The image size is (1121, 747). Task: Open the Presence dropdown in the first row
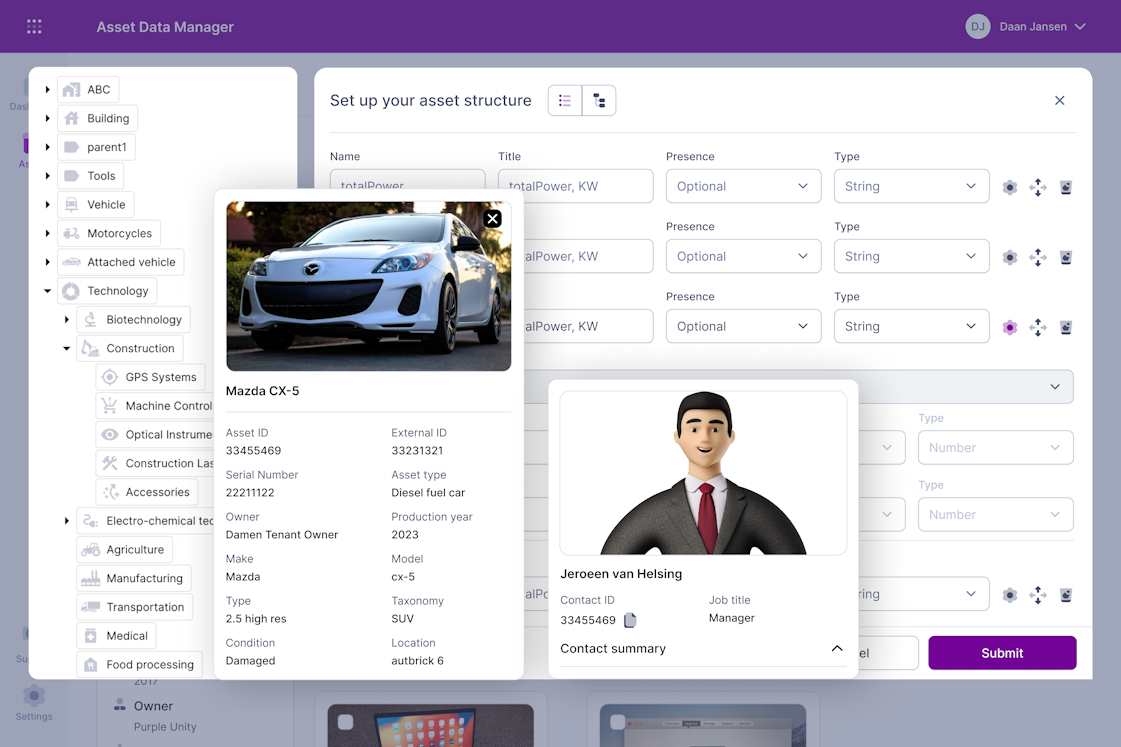[744, 186]
